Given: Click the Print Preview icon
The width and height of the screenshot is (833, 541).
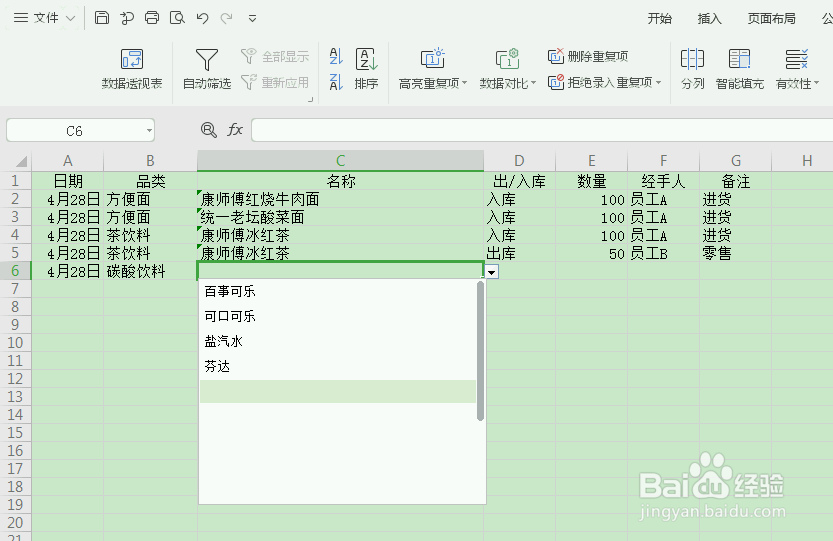Looking at the screenshot, I should pos(177,18).
